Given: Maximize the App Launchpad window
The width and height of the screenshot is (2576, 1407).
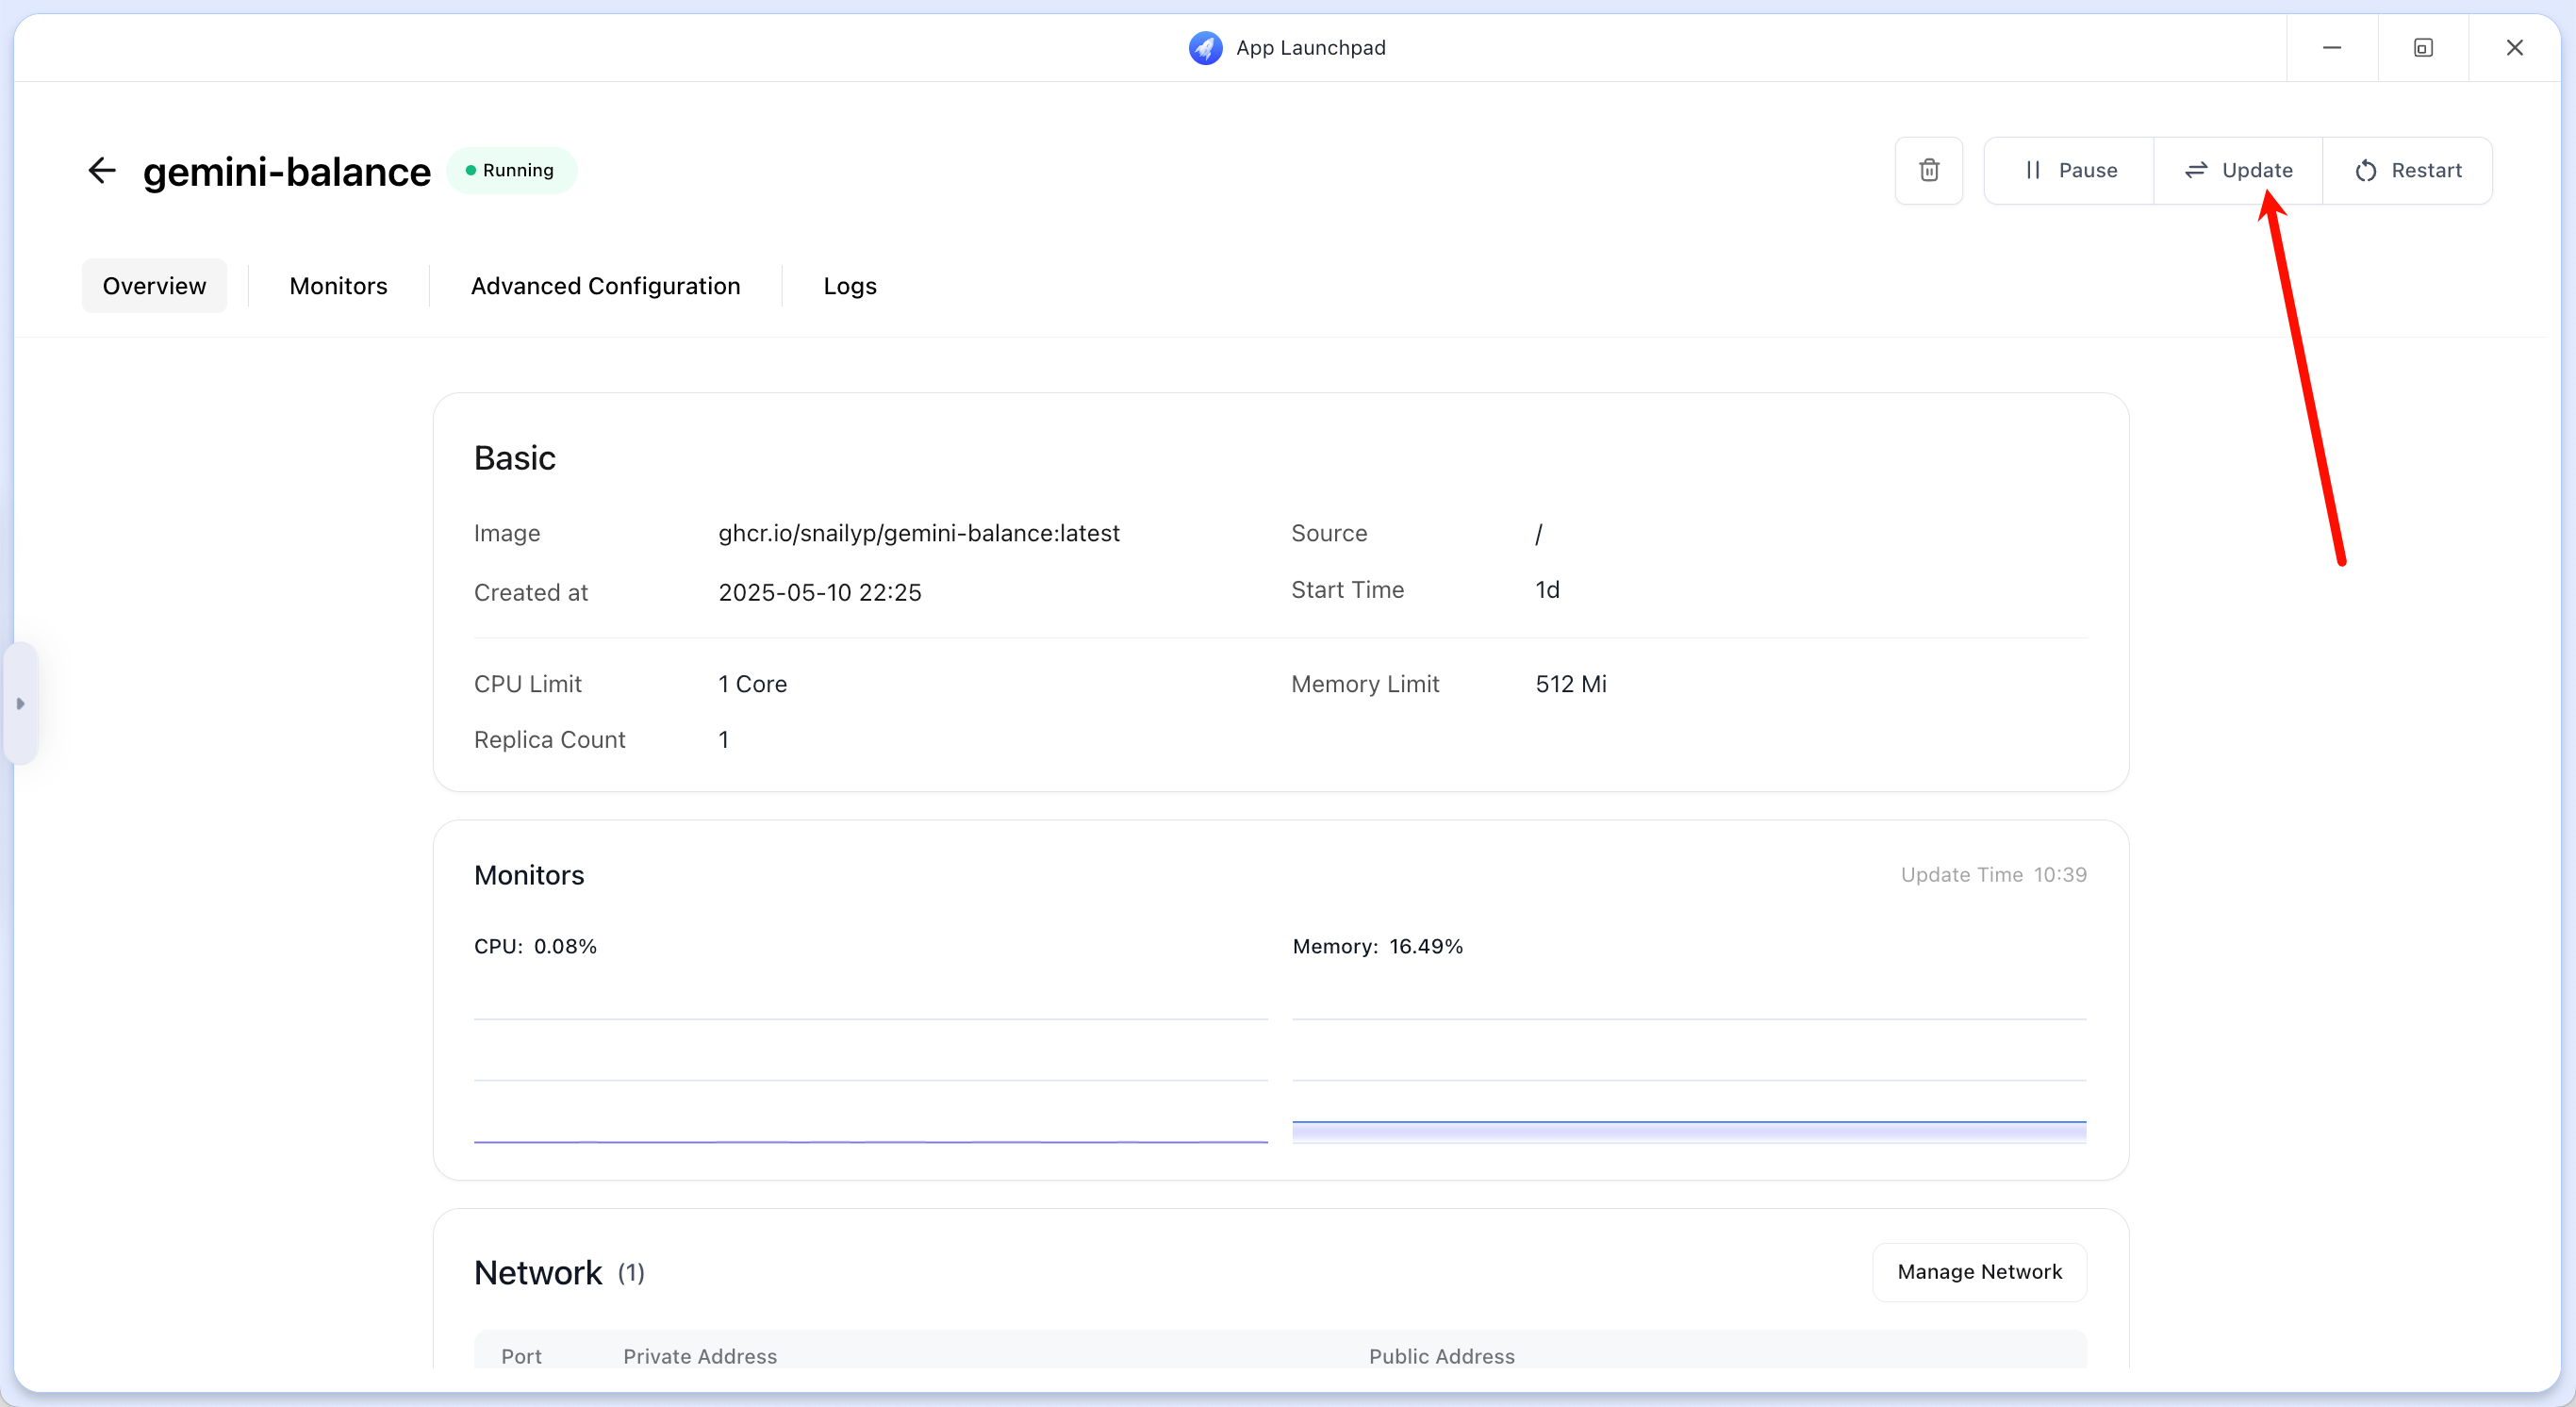Looking at the screenshot, I should pos(2422,48).
